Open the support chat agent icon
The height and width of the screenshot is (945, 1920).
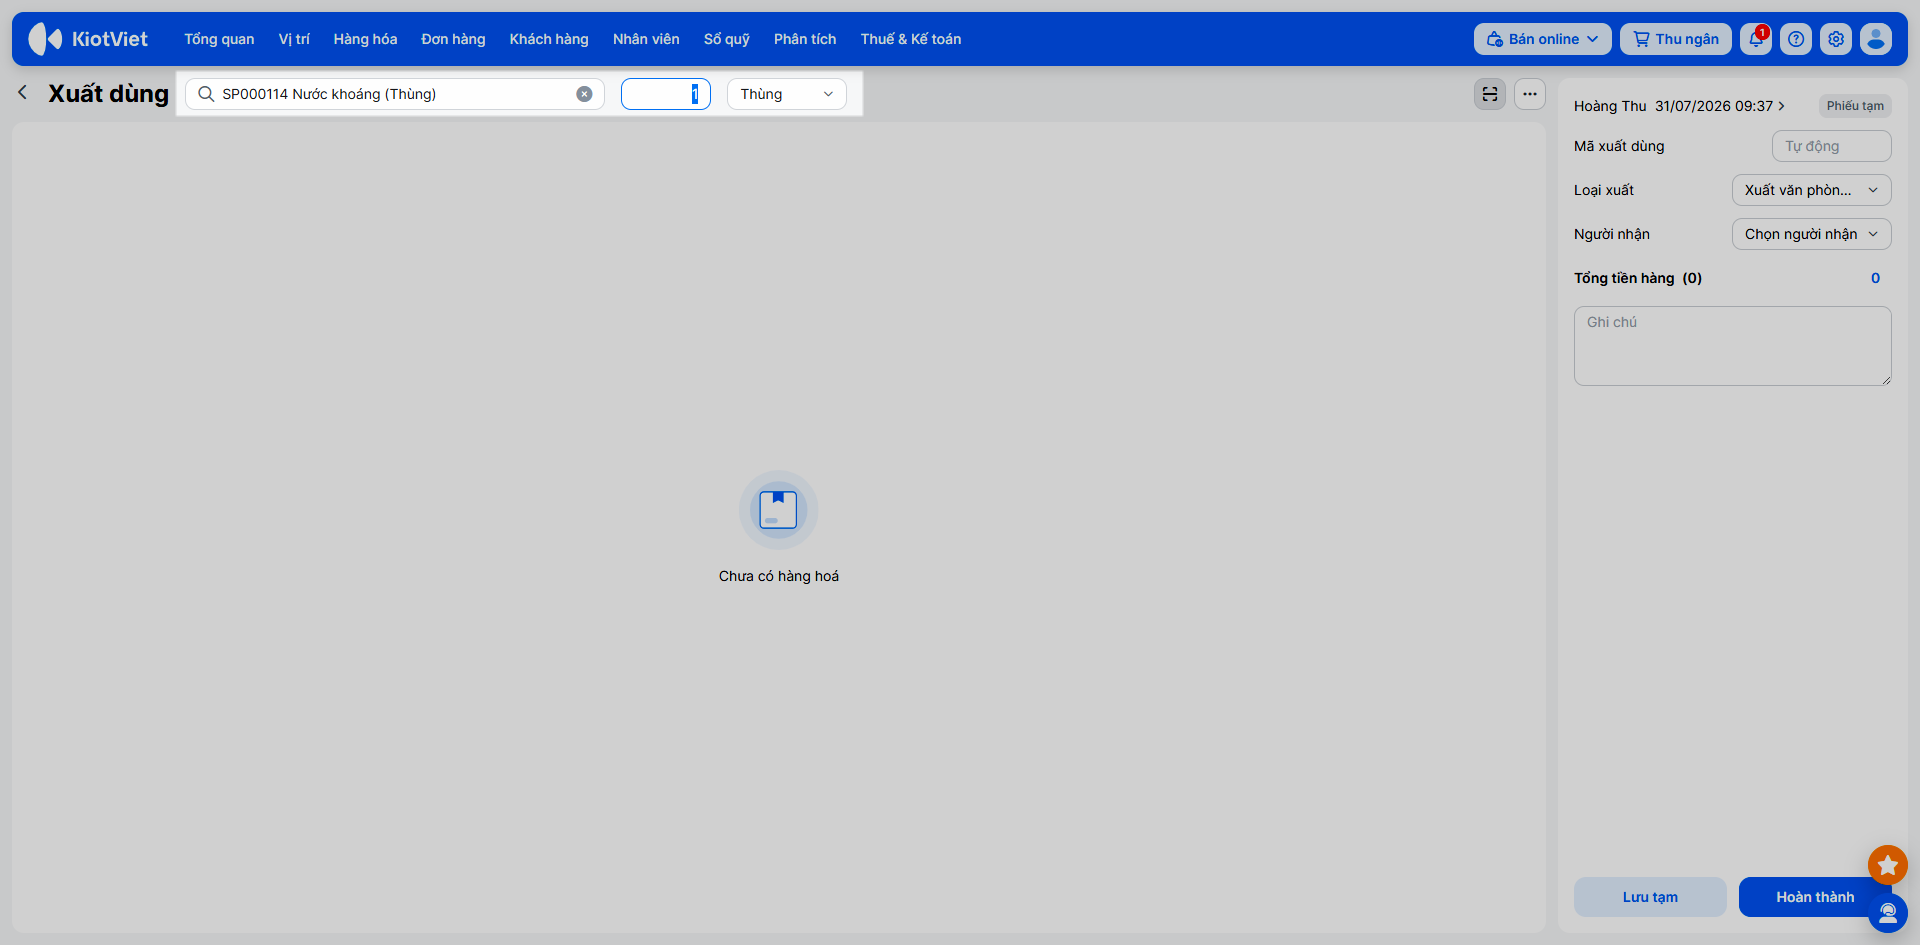pos(1888,913)
